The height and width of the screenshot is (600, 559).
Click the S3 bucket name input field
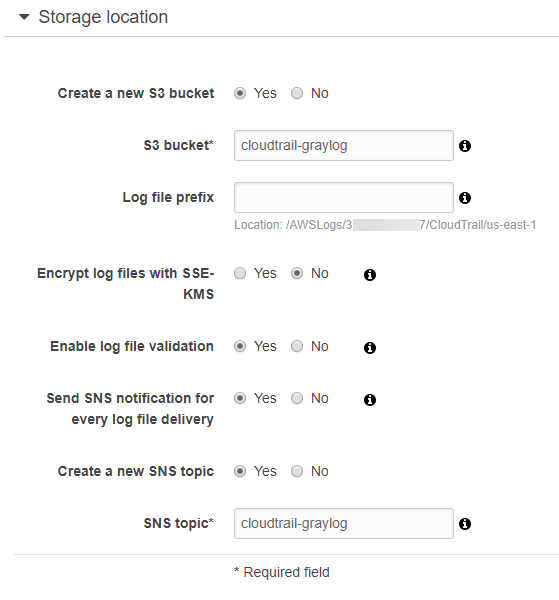(344, 145)
